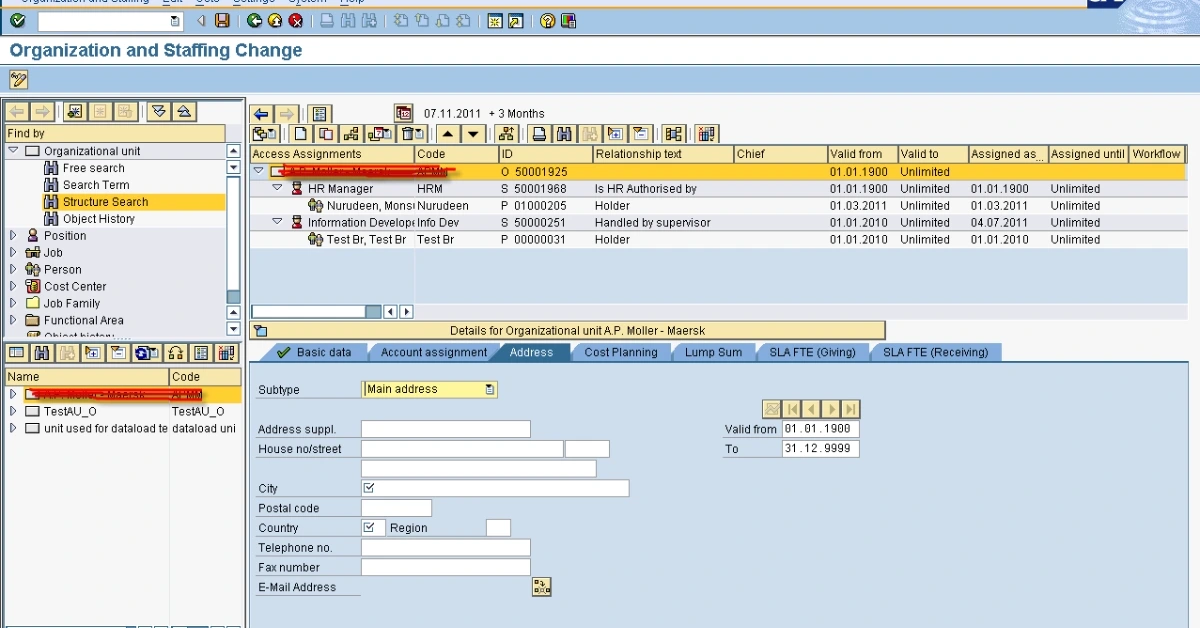The width and height of the screenshot is (1200, 628).
Task: Move selected object down with the black down arrow
Action: (x=472, y=134)
